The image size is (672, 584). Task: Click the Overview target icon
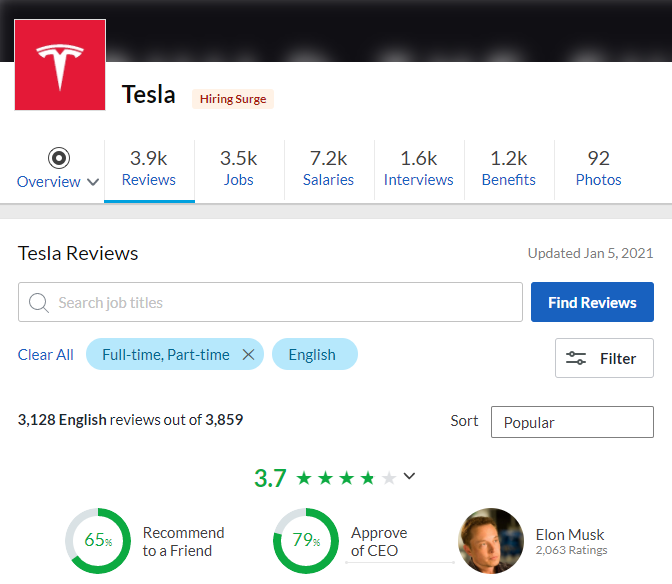tap(59, 158)
